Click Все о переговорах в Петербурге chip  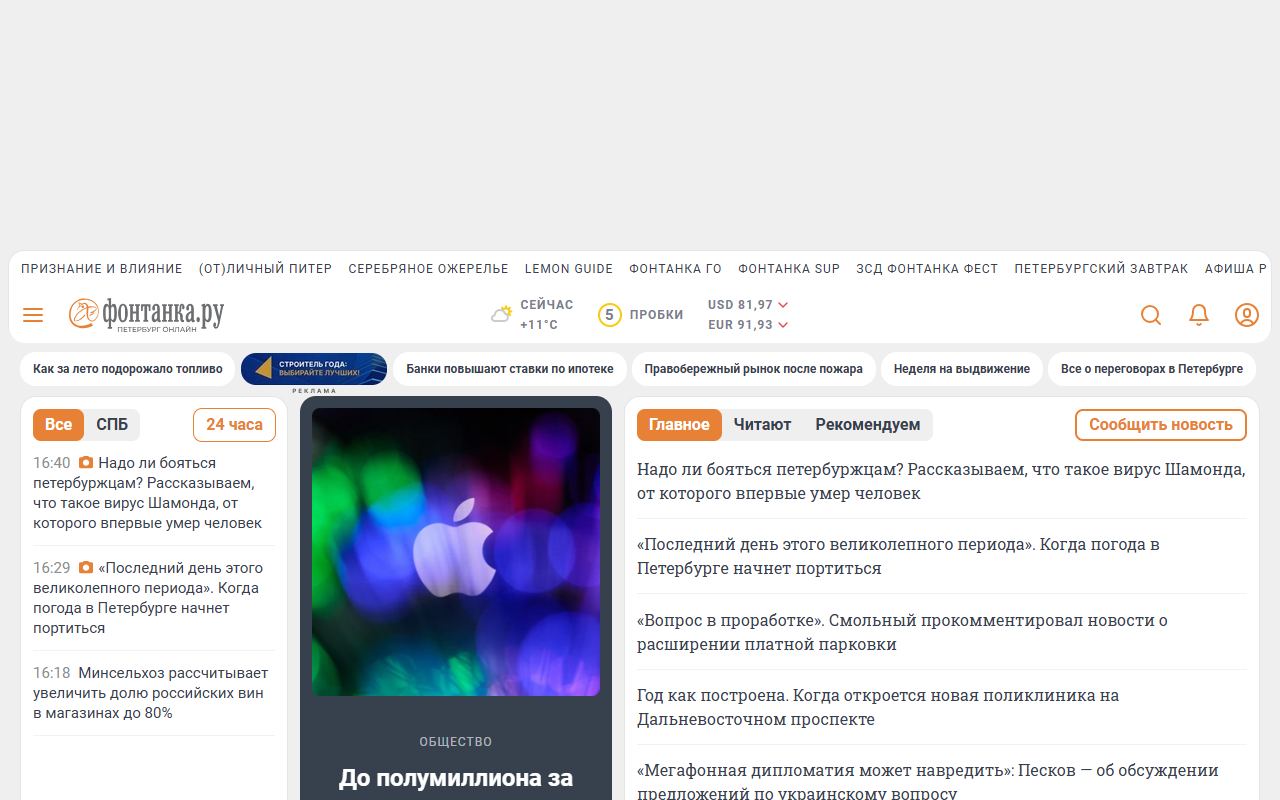[1152, 369]
